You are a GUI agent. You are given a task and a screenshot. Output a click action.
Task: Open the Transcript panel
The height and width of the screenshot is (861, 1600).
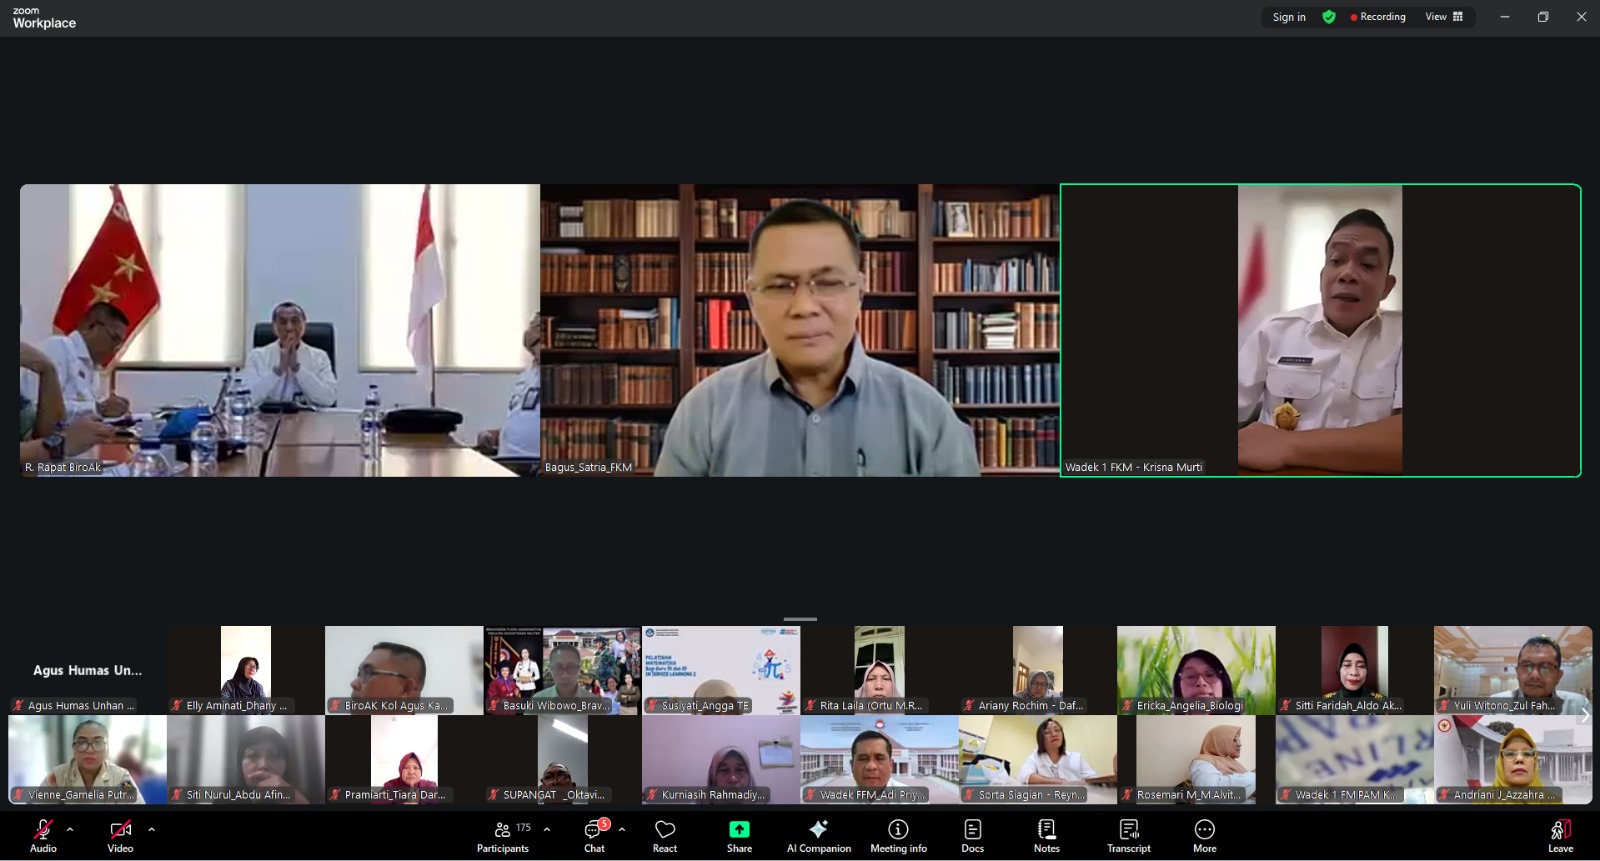(x=1128, y=836)
